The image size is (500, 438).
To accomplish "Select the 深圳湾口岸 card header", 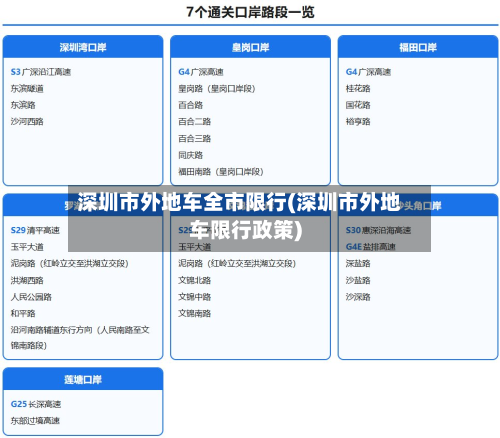I will coord(83,47).
